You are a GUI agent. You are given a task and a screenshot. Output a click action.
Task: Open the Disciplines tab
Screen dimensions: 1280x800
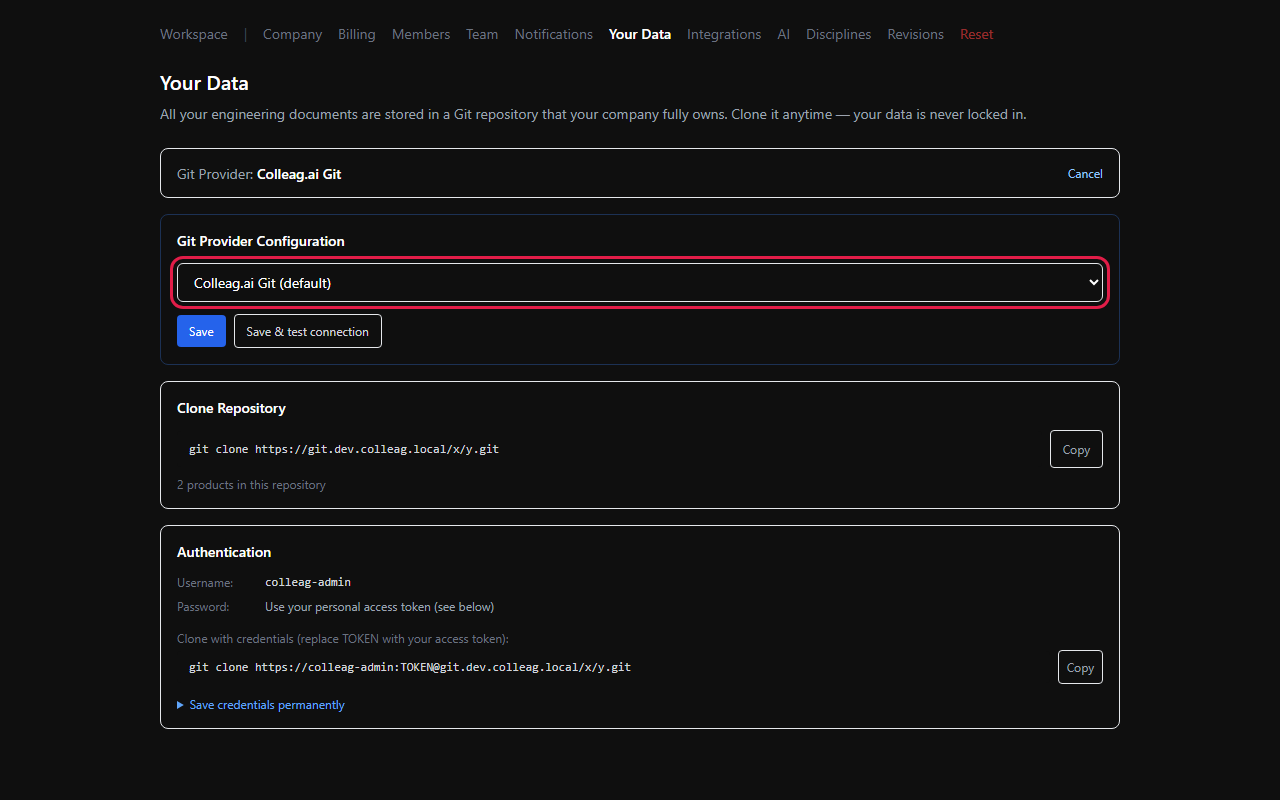(x=839, y=34)
